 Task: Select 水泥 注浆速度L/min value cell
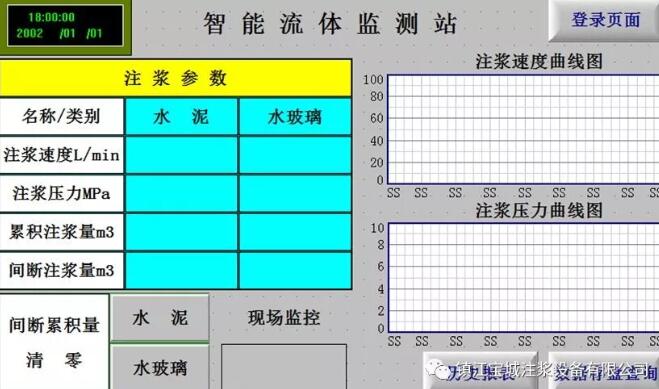click(x=181, y=155)
